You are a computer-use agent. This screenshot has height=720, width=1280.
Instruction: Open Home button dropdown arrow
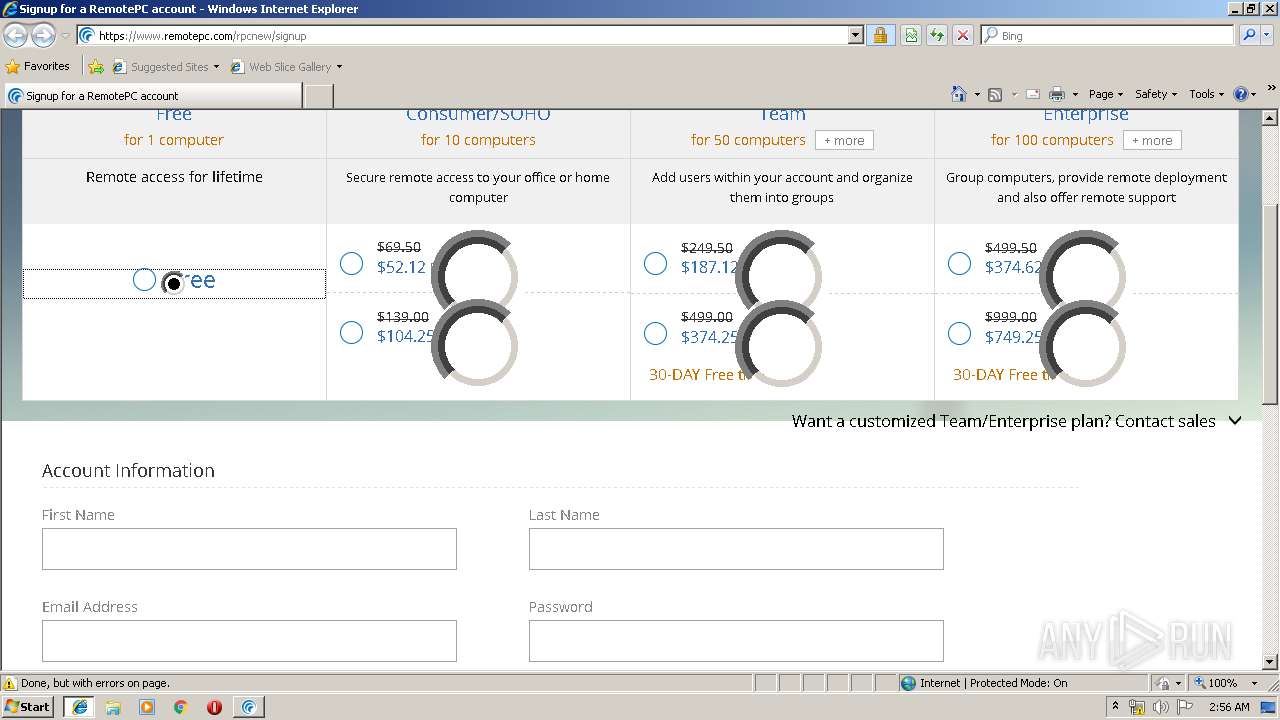[x=977, y=94]
